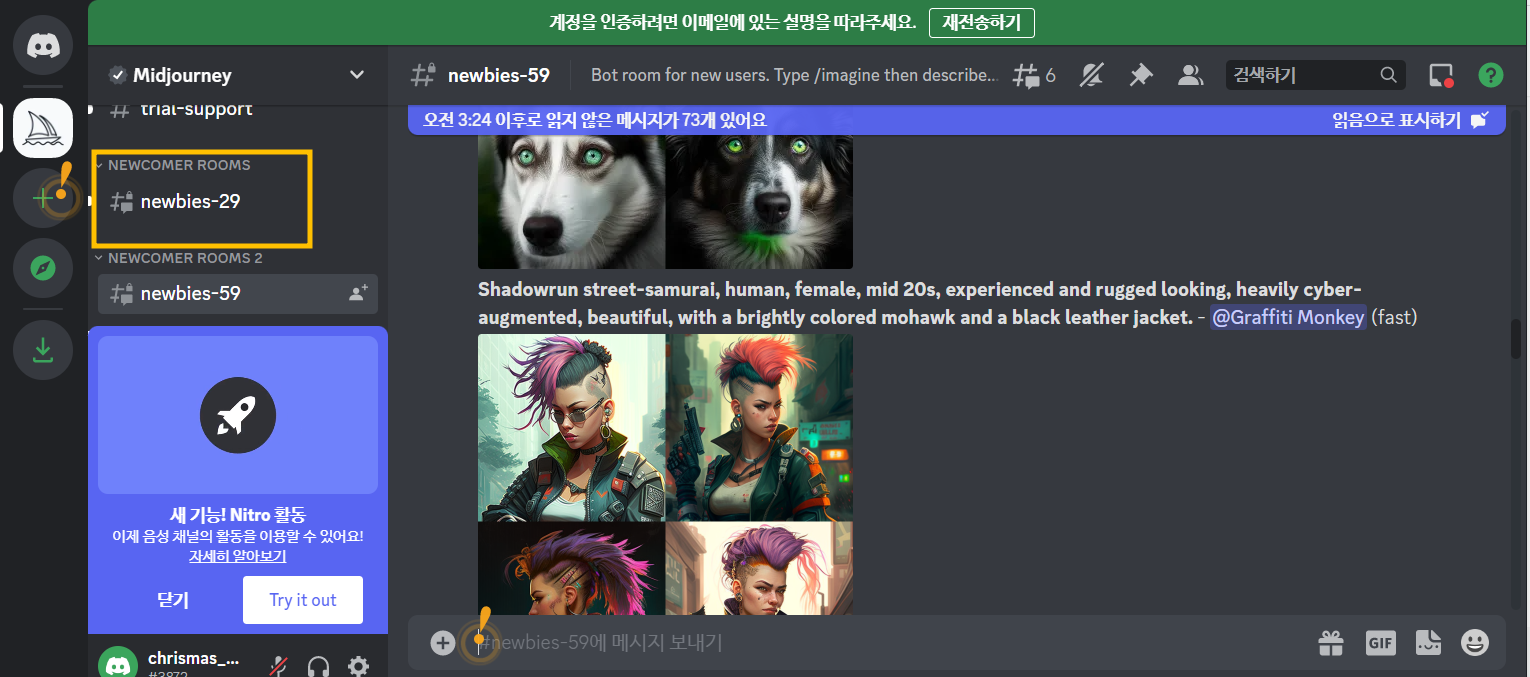Collapse the NEWCOMER ROOMS 2 category
1530x677 pixels.
[167, 258]
